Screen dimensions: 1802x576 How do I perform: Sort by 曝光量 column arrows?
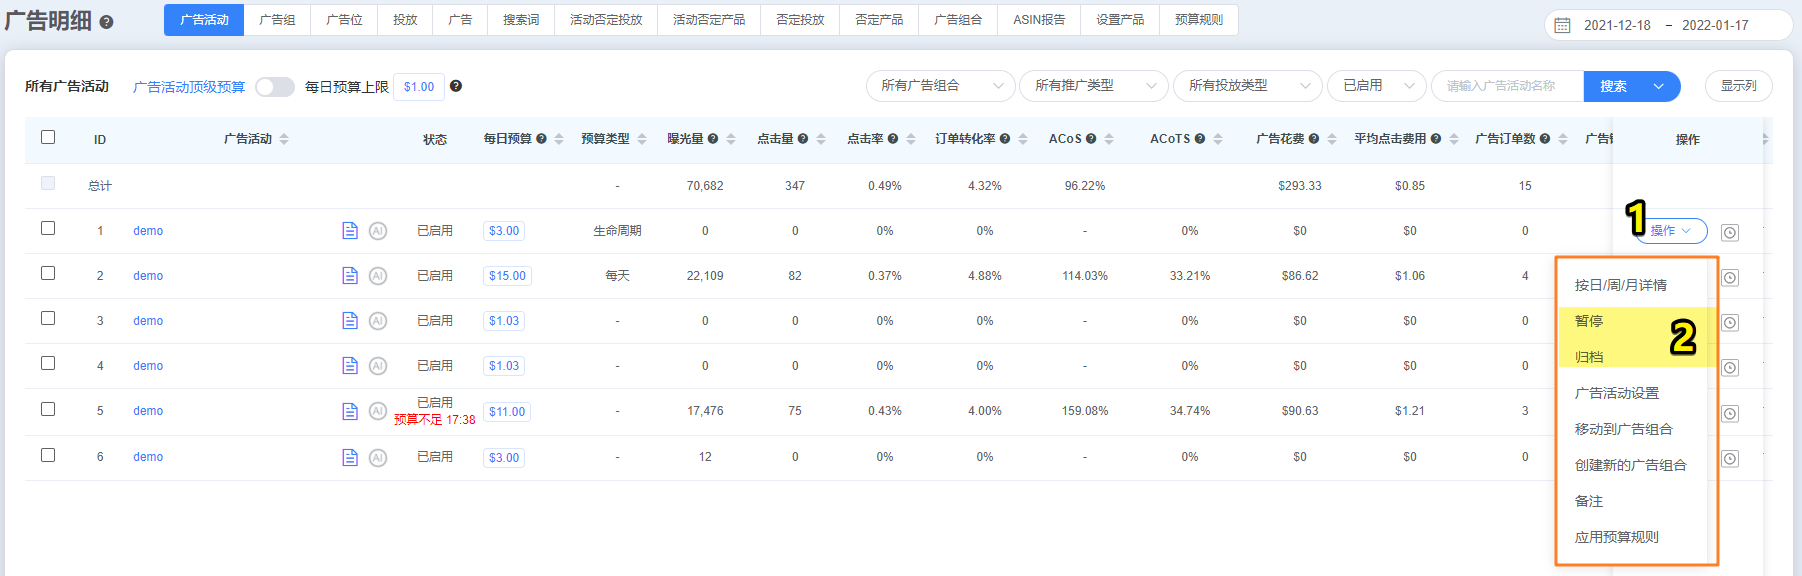[731, 139]
